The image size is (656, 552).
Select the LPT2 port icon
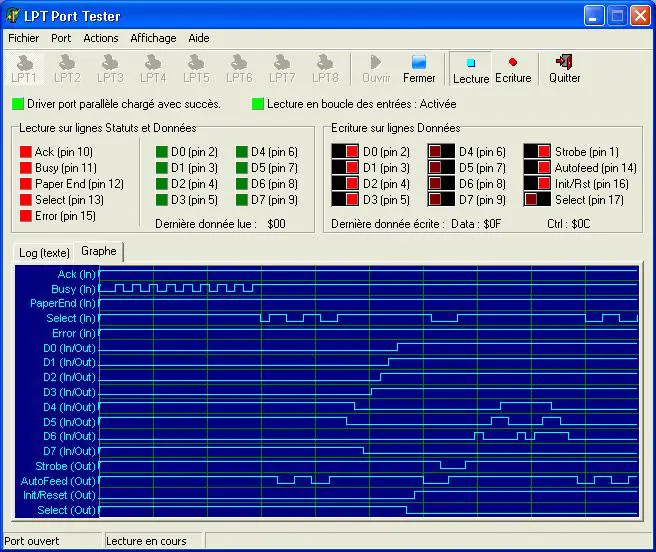click(67, 69)
